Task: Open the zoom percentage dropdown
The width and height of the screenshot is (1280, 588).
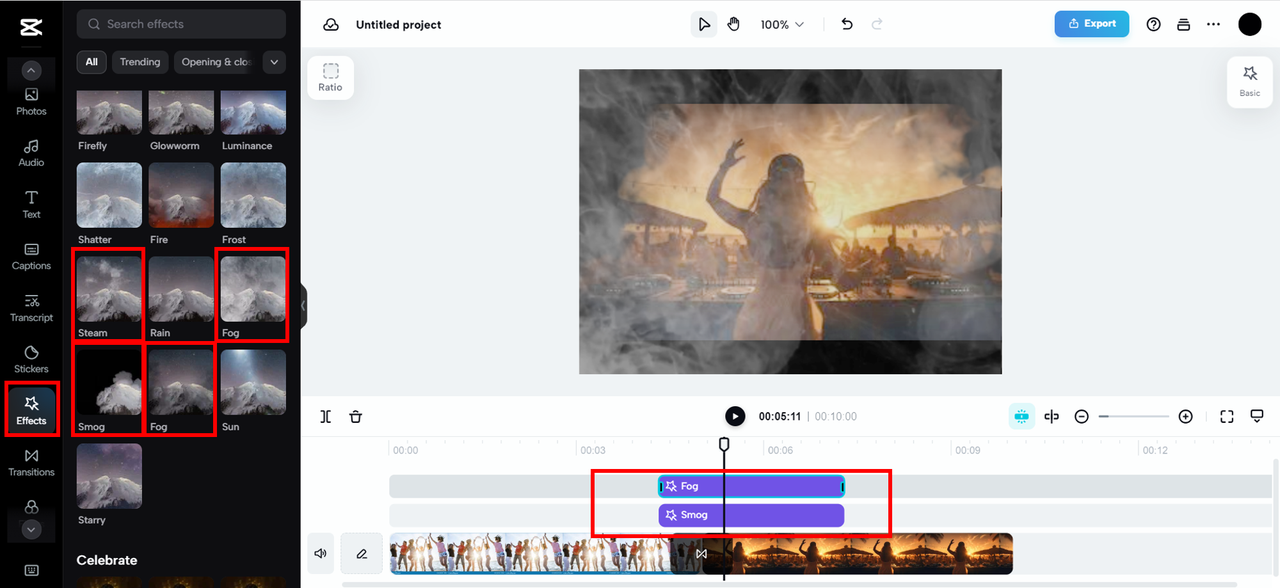Action: pyautogui.click(x=782, y=24)
